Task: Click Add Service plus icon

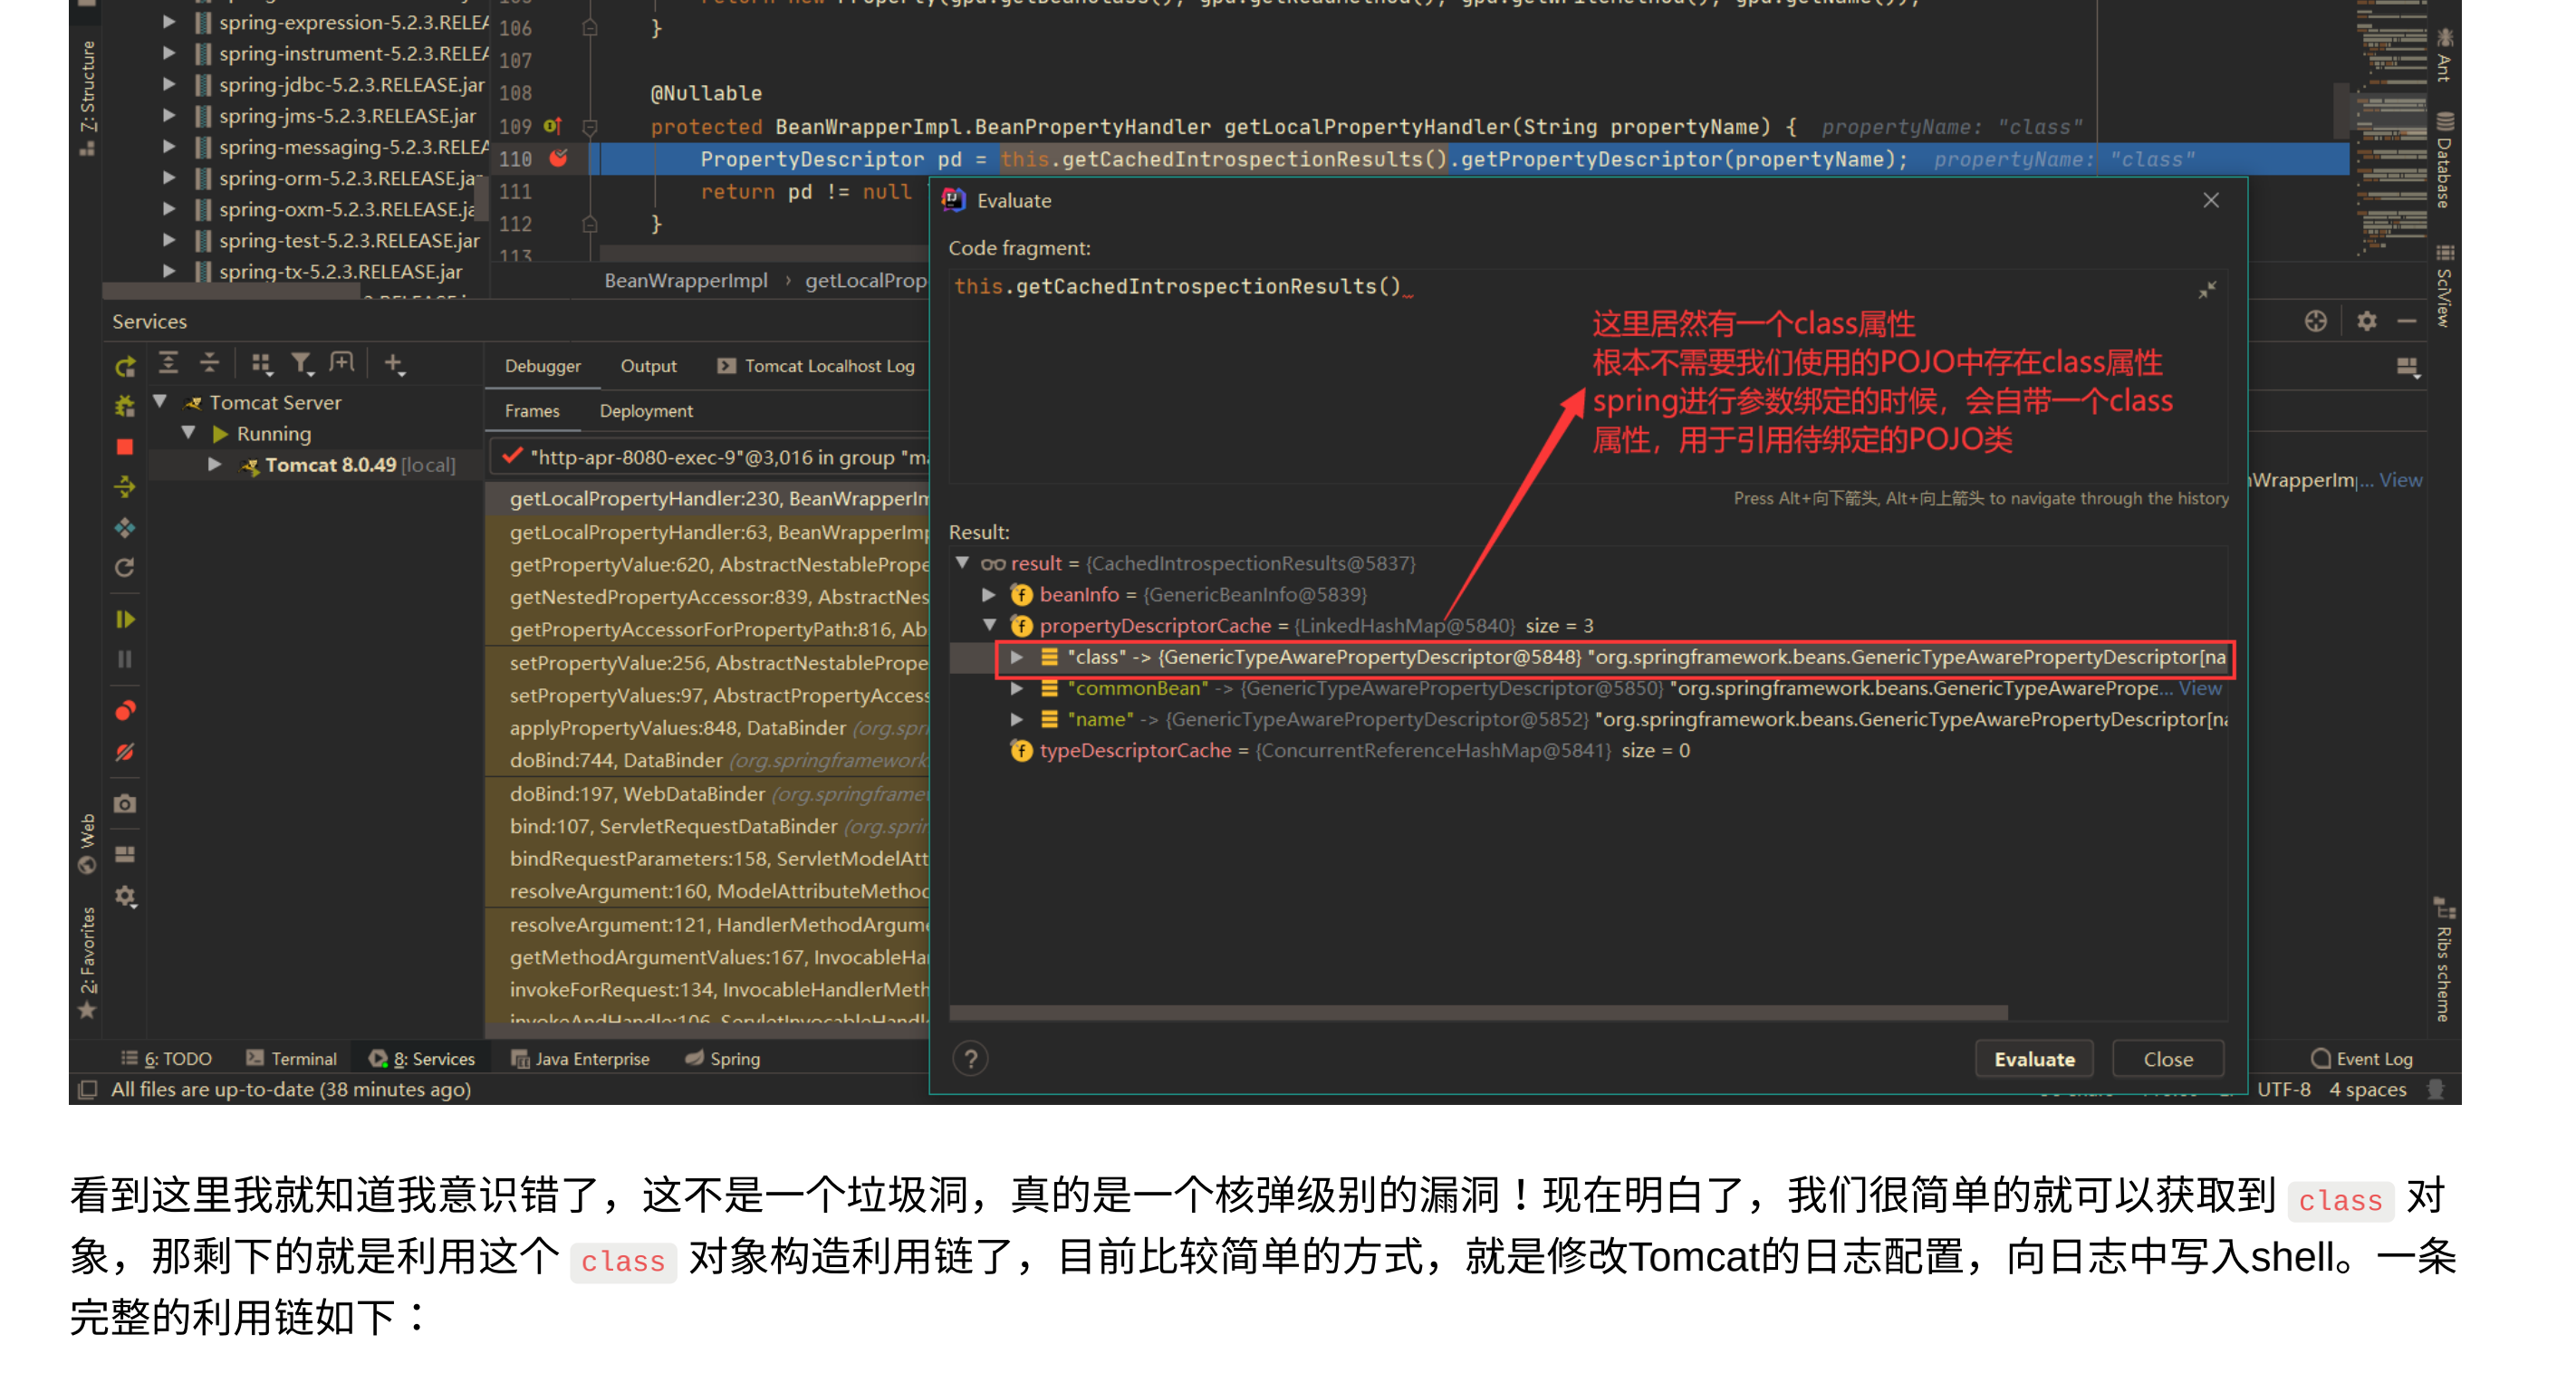Action: click(393, 363)
